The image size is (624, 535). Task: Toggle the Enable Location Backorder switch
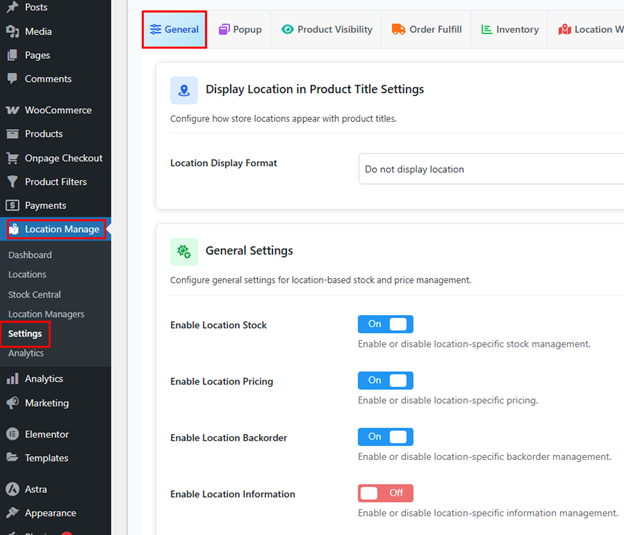coord(385,437)
